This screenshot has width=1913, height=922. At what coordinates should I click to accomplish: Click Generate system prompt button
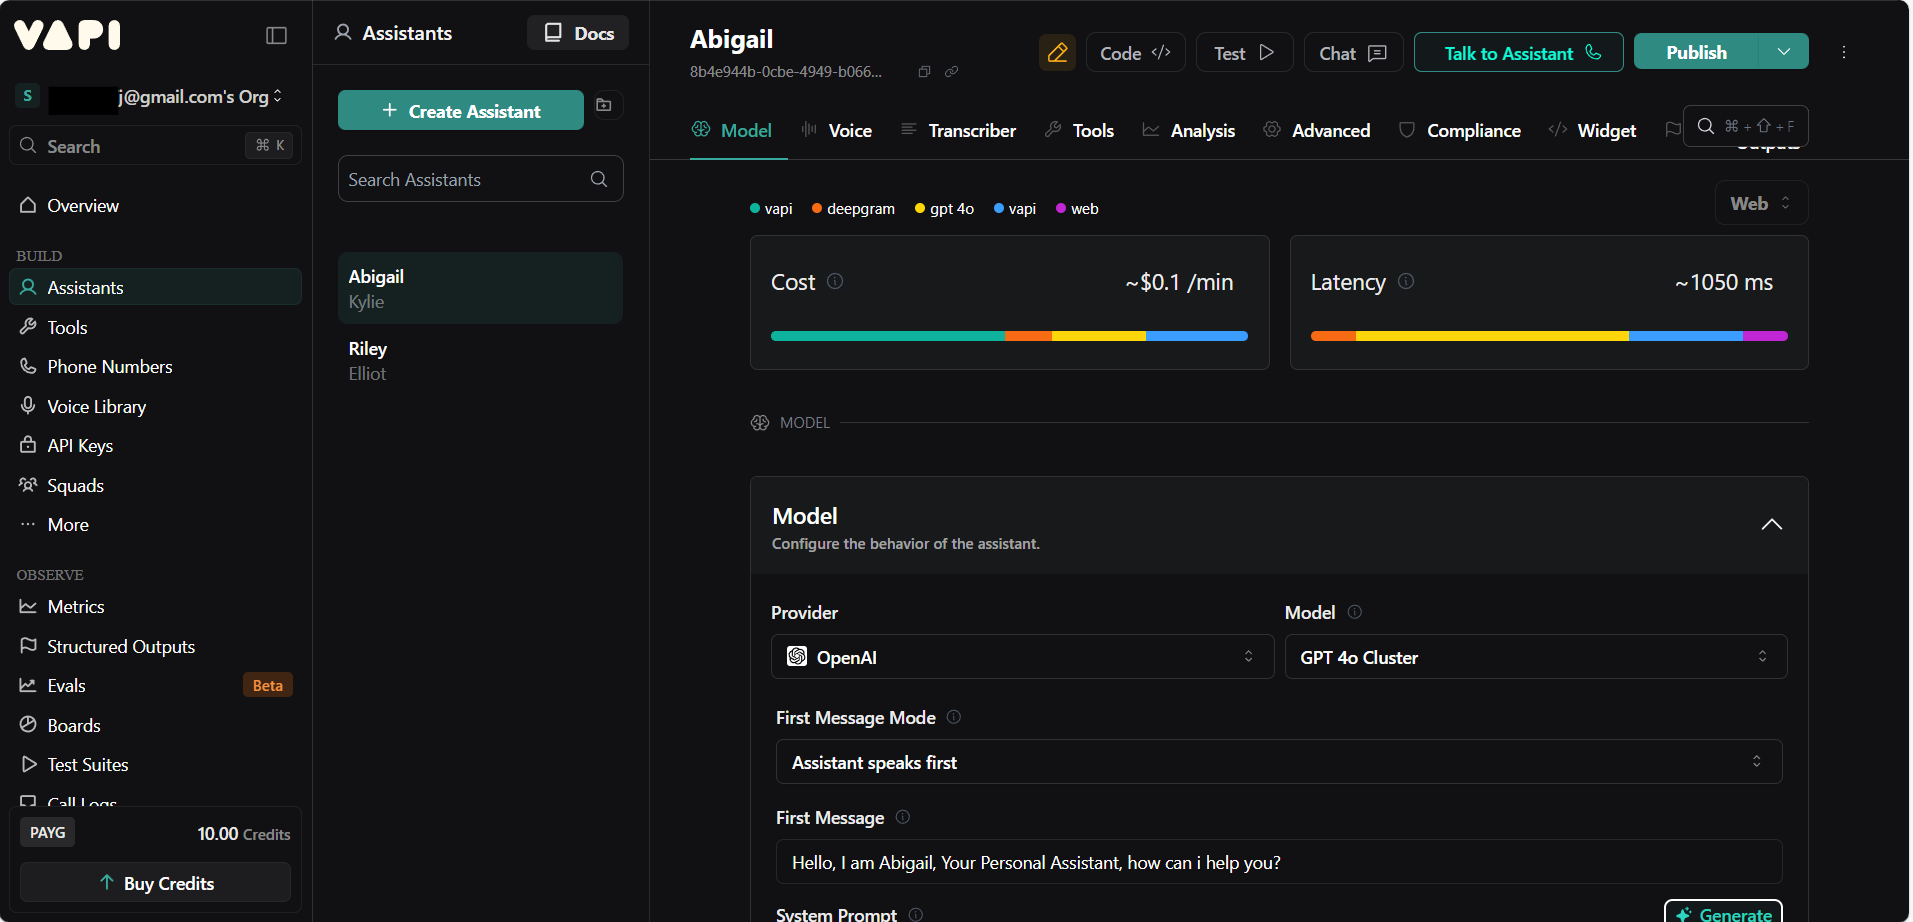[1723, 913]
